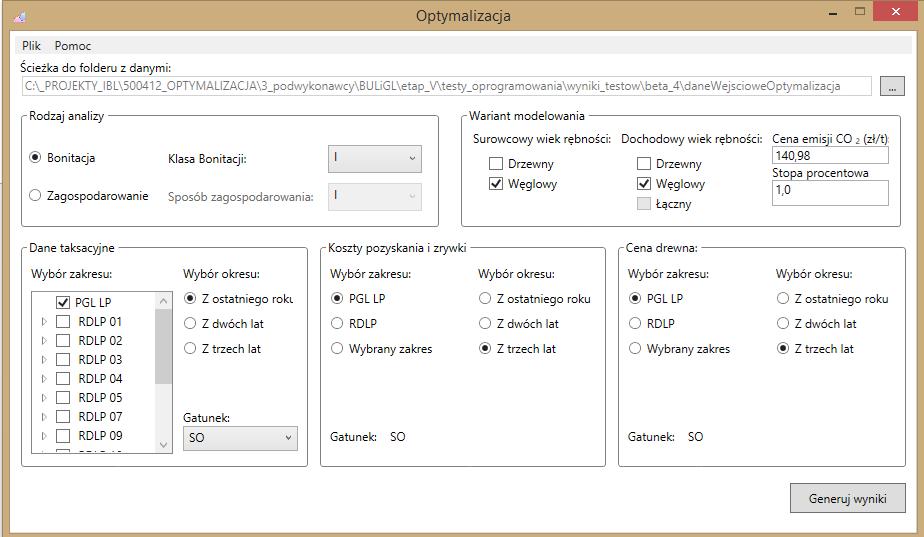This screenshot has width=924, height=537.
Task: Open the Klasa Bonitacji dropdown
Action: (375, 159)
